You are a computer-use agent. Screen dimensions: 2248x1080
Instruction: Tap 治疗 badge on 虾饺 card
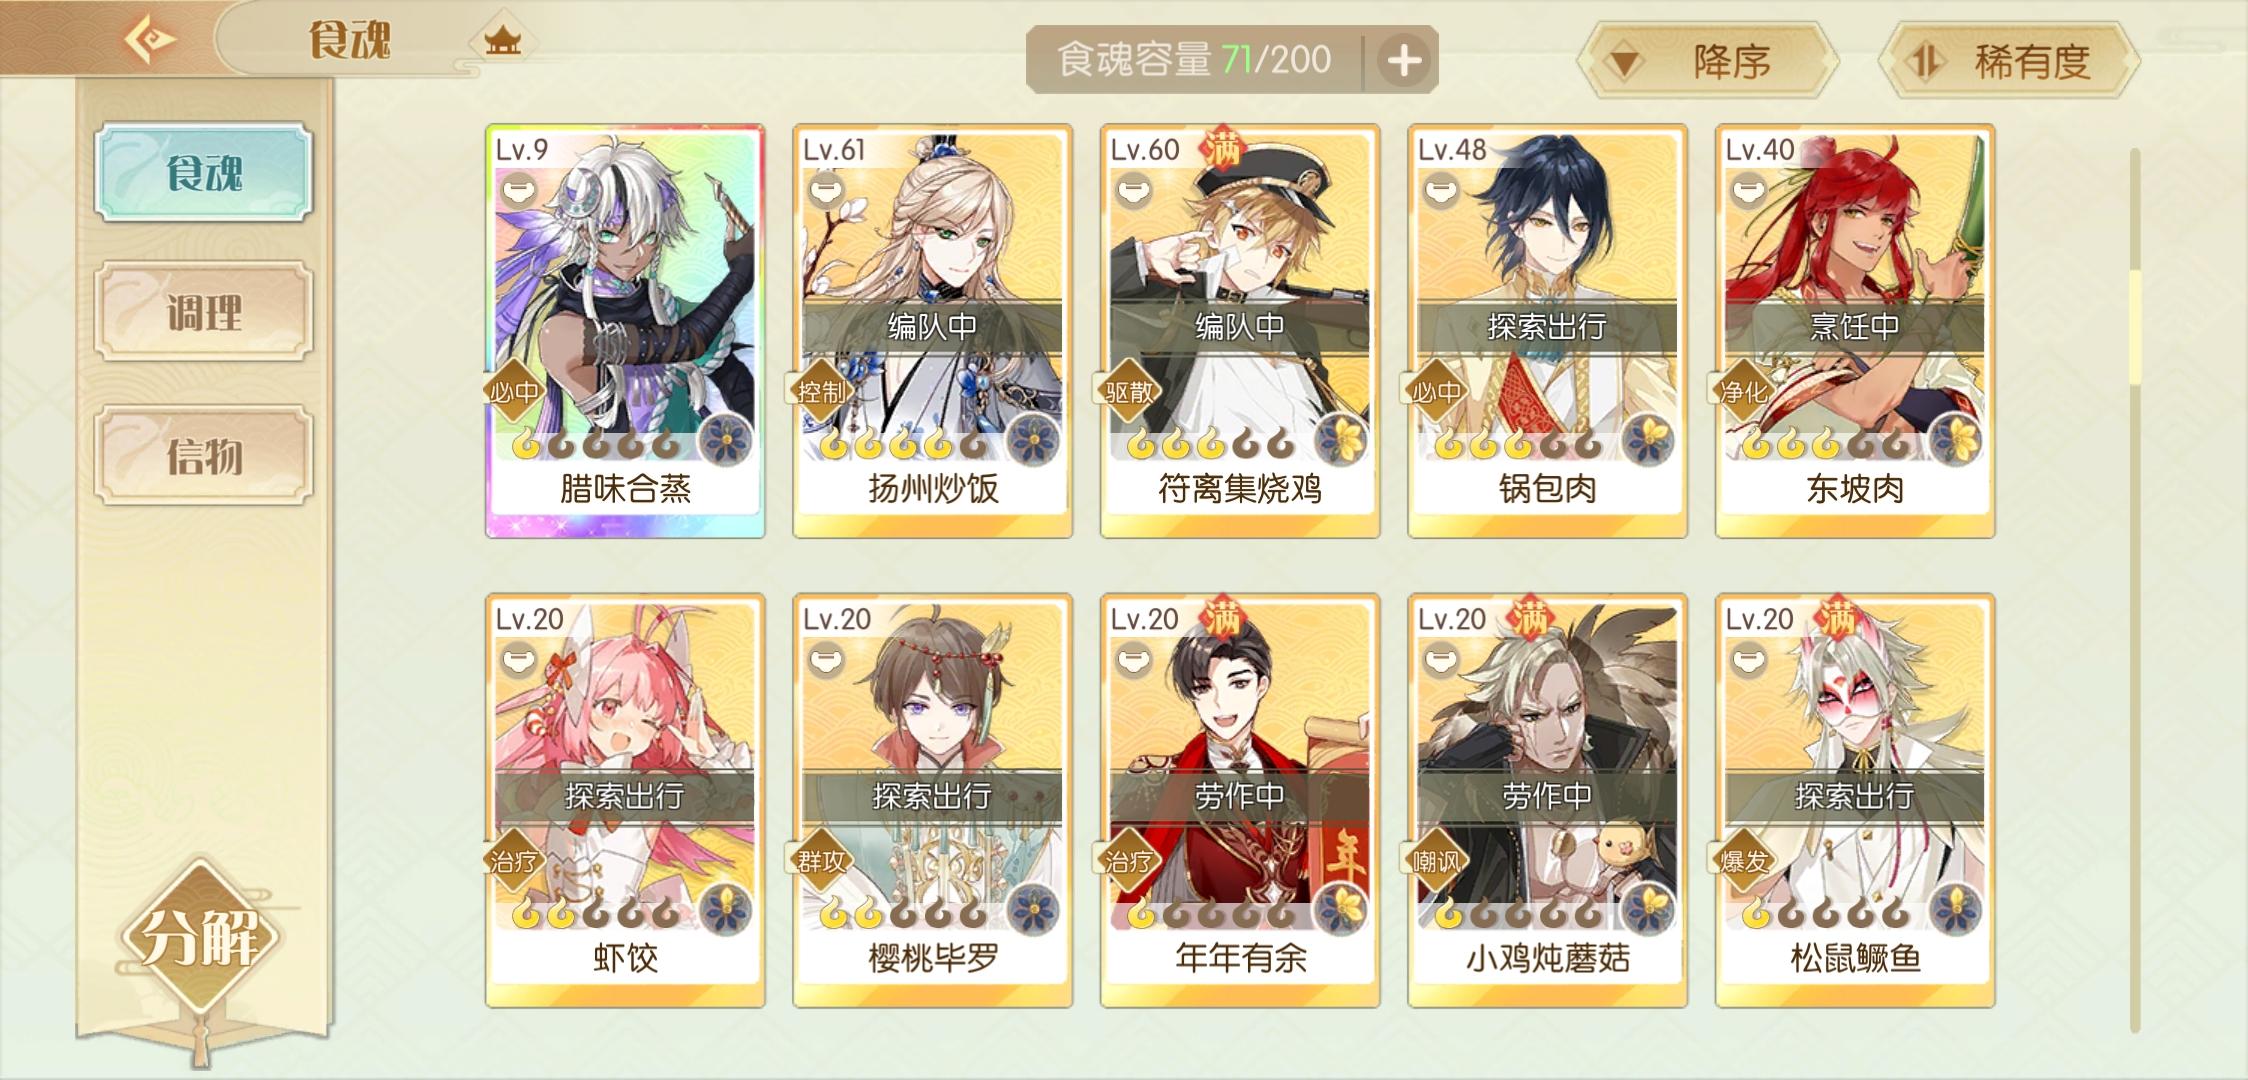[513, 861]
